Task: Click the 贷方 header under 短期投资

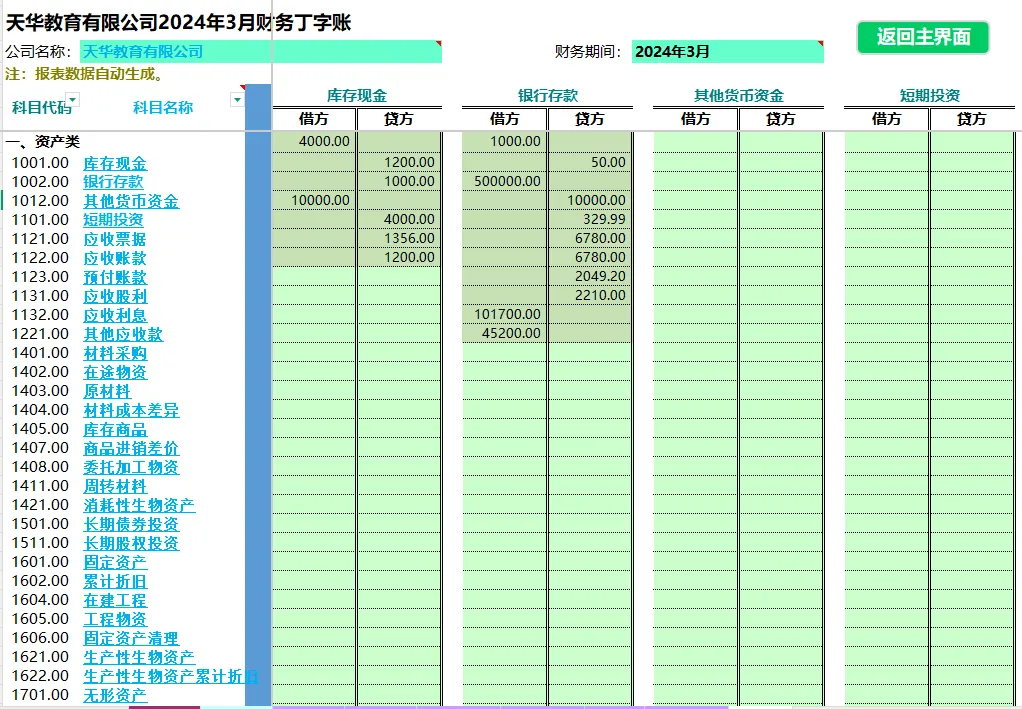Action: point(971,119)
